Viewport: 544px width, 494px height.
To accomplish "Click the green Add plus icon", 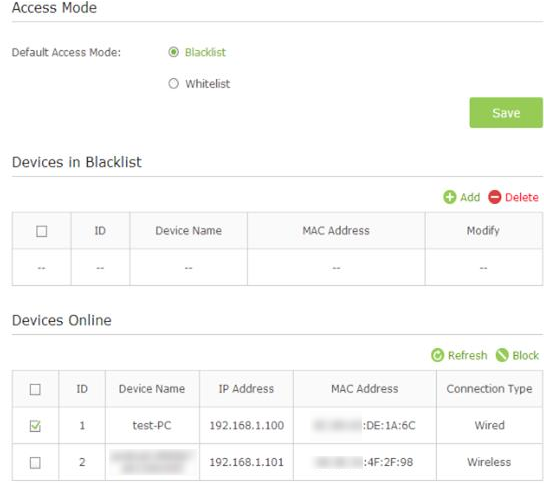I will click(x=450, y=197).
